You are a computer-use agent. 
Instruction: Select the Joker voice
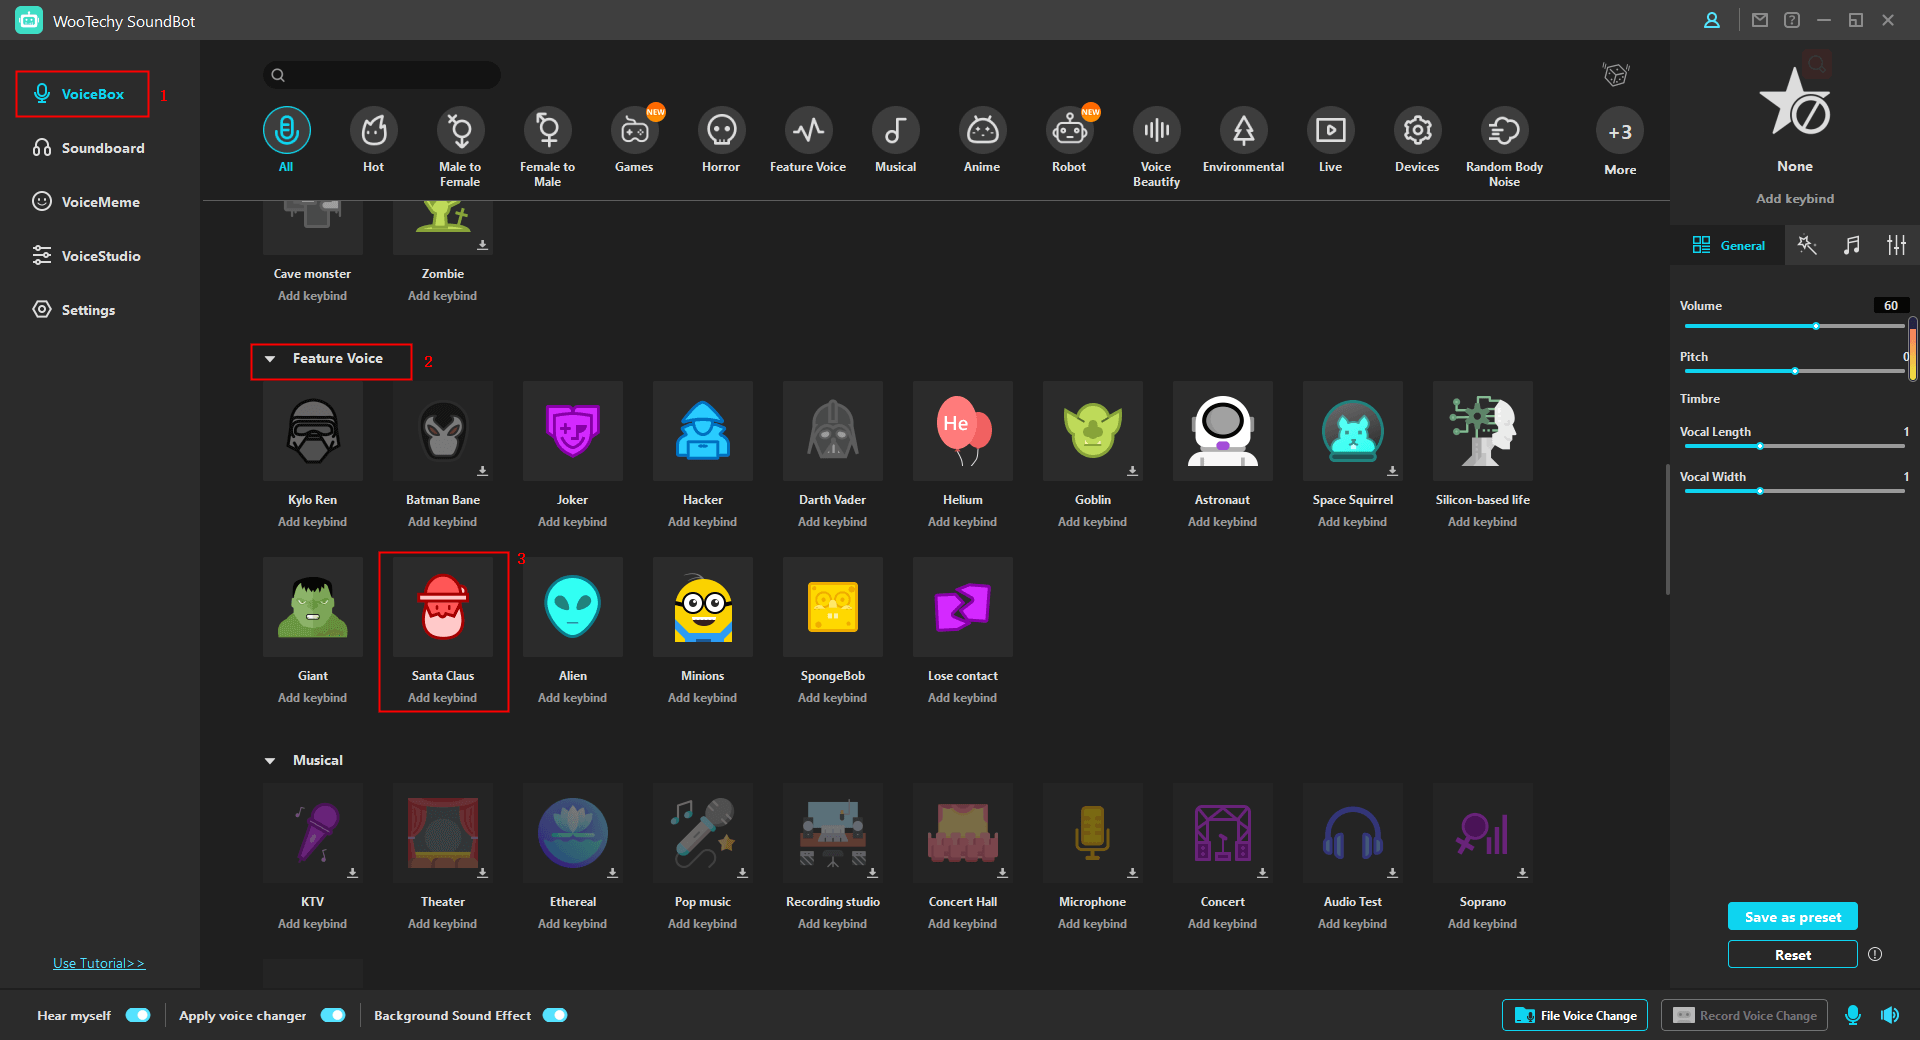(573, 431)
